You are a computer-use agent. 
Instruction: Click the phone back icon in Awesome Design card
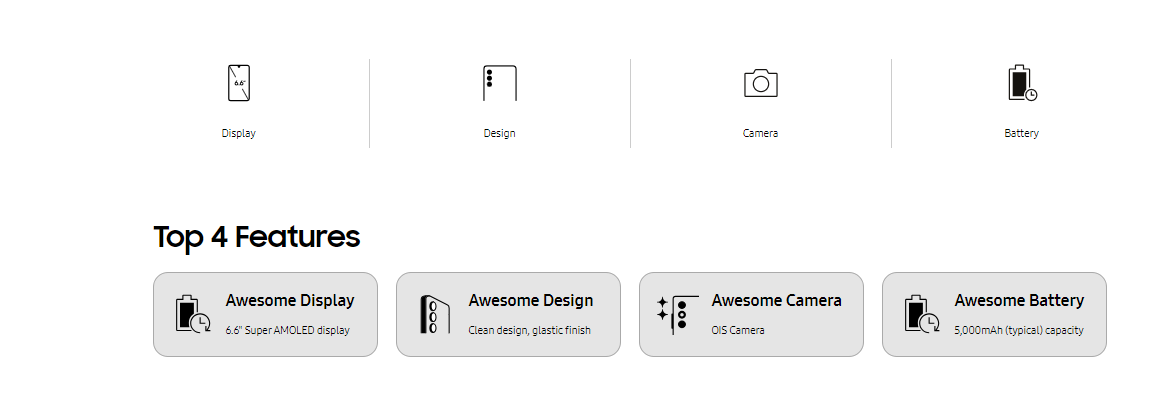click(435, 314)
